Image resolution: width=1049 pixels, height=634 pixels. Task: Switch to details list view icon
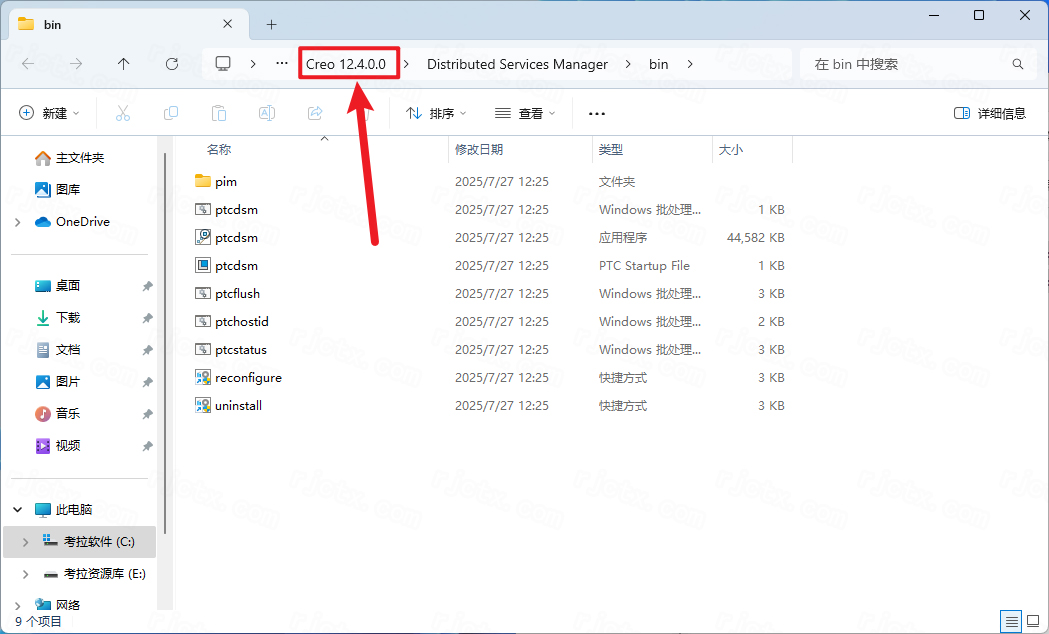(1012, 621)
